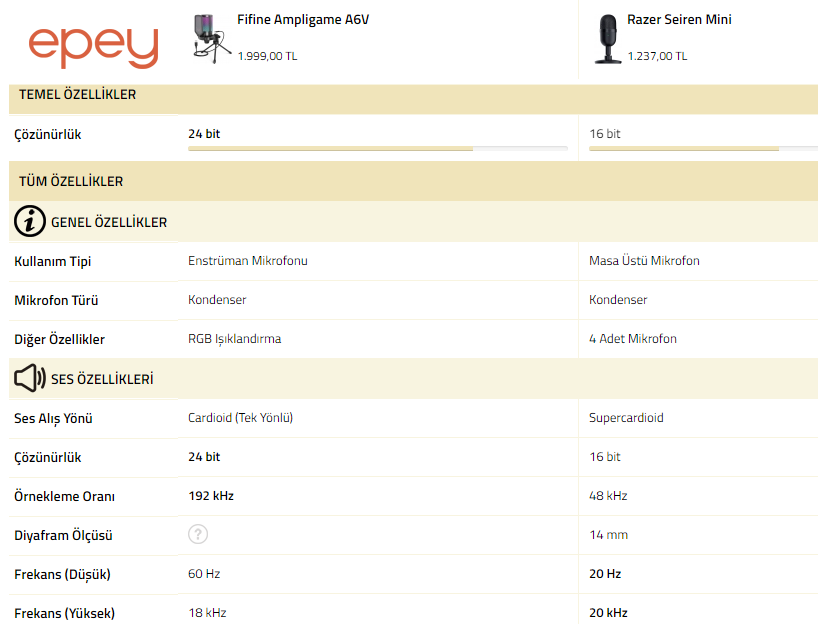Click the 20 Hz low frequency value
The width and height of the screenshot is (818, 624).
click(605, 574)
